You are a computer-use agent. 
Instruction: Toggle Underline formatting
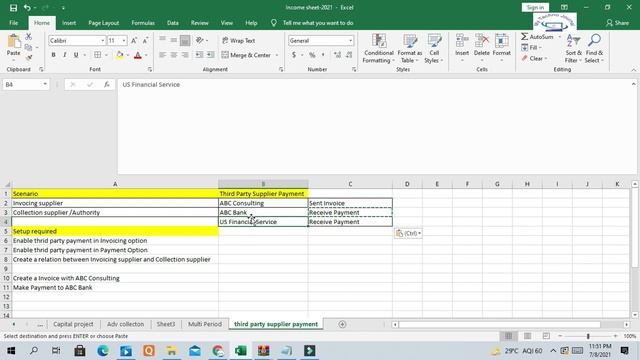pyautogui.click(x=76, y=55)
